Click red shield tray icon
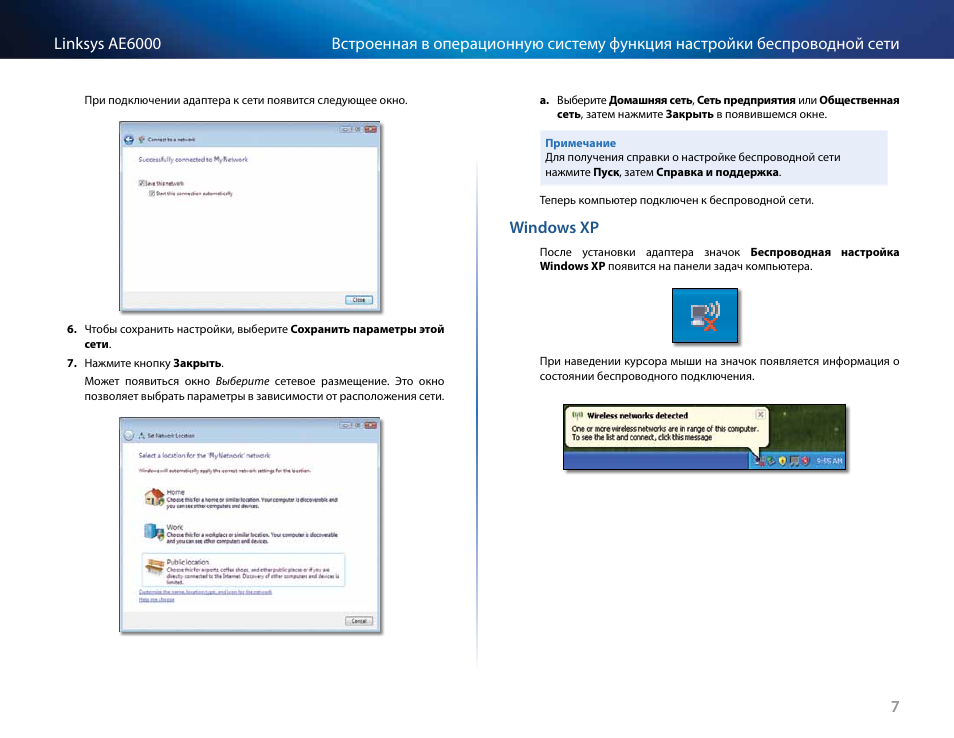The image size is (954, 738). [805, 461]
